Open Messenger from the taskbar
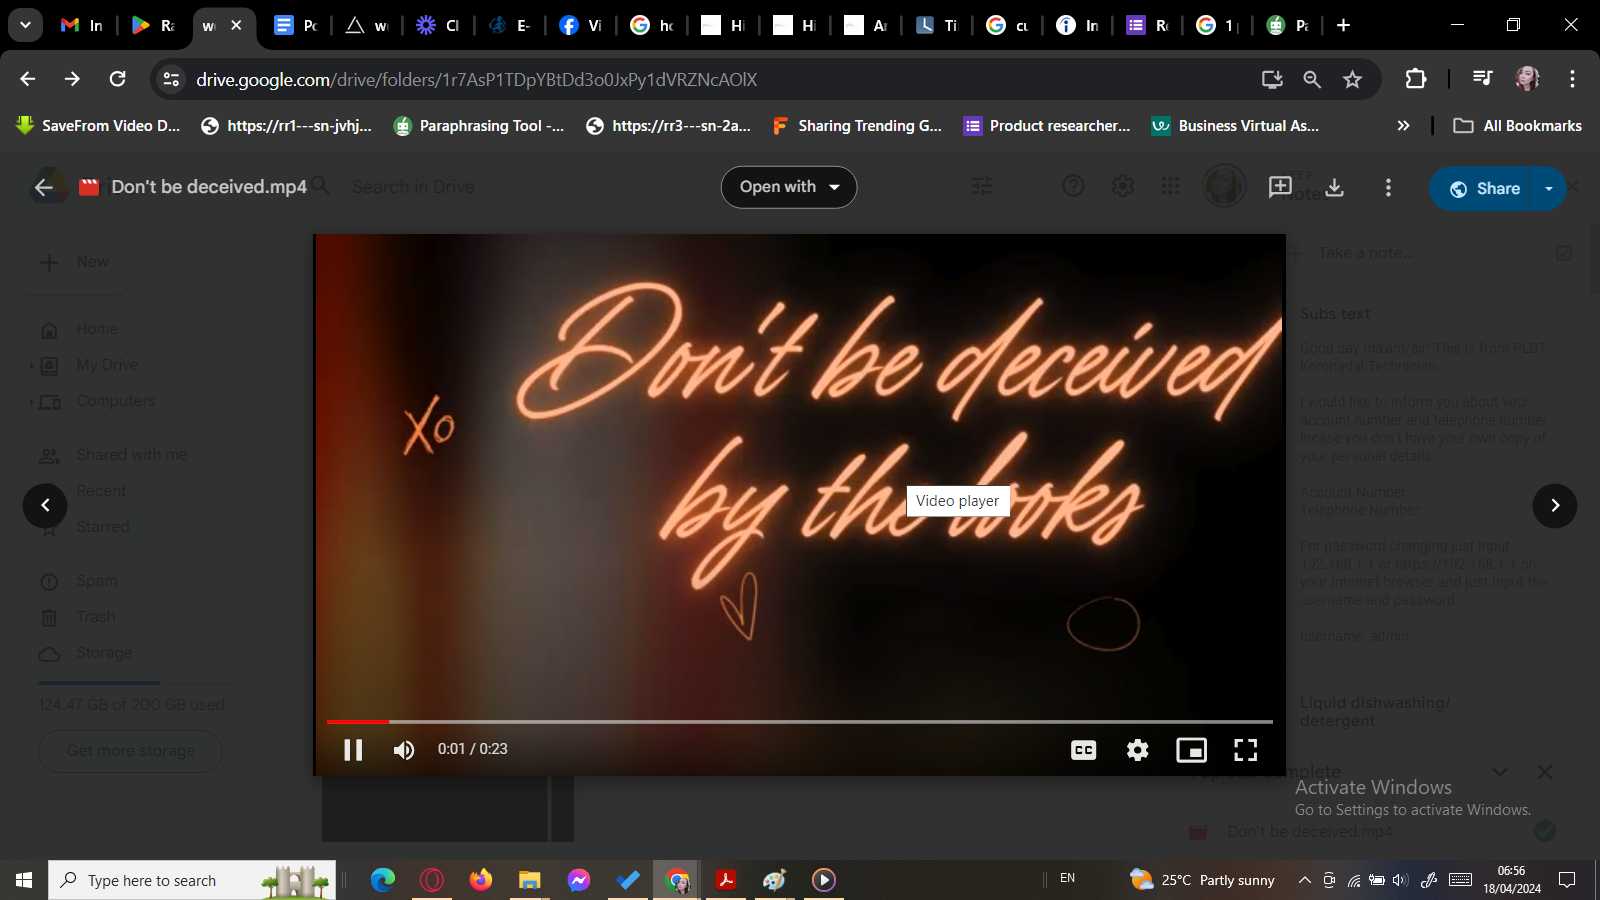This screenshot has width=1600, height=900. point(579,880)
